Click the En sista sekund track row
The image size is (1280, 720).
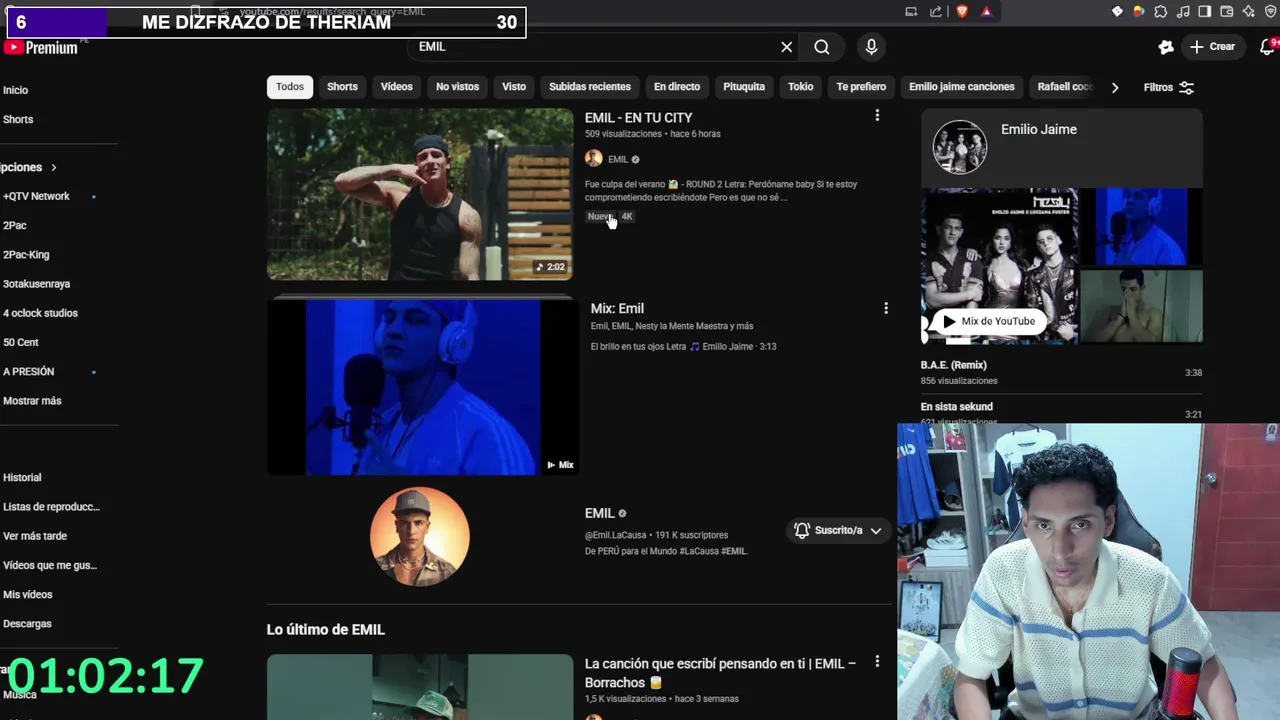[1061, 411]
